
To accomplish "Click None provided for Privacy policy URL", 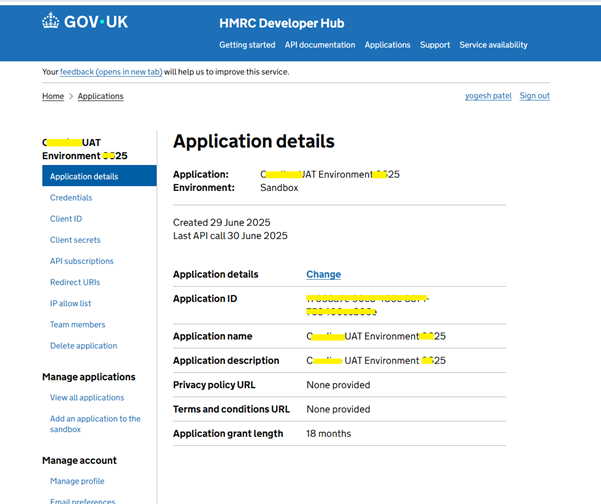I will 338,385.
